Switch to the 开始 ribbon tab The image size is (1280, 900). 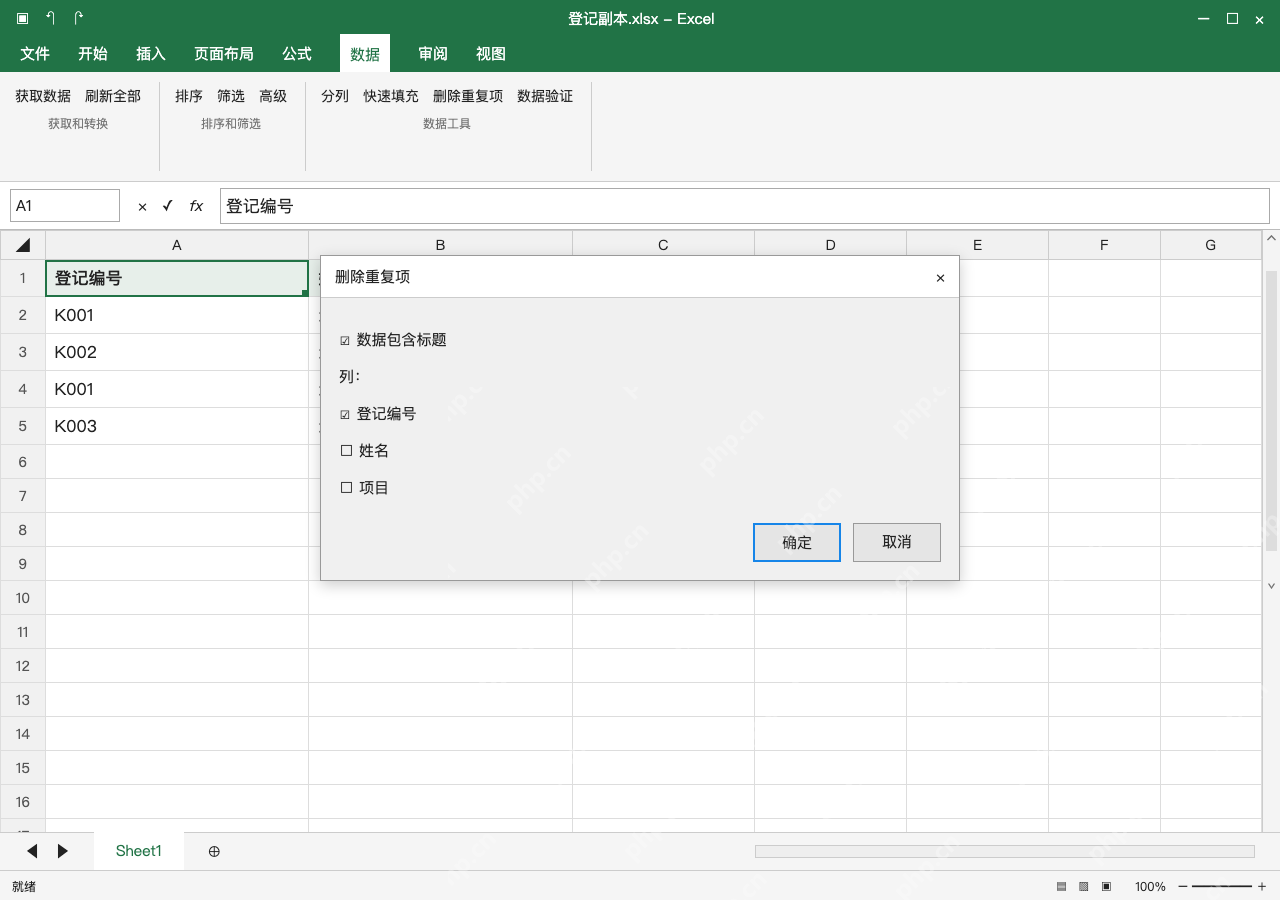point(93,54)
